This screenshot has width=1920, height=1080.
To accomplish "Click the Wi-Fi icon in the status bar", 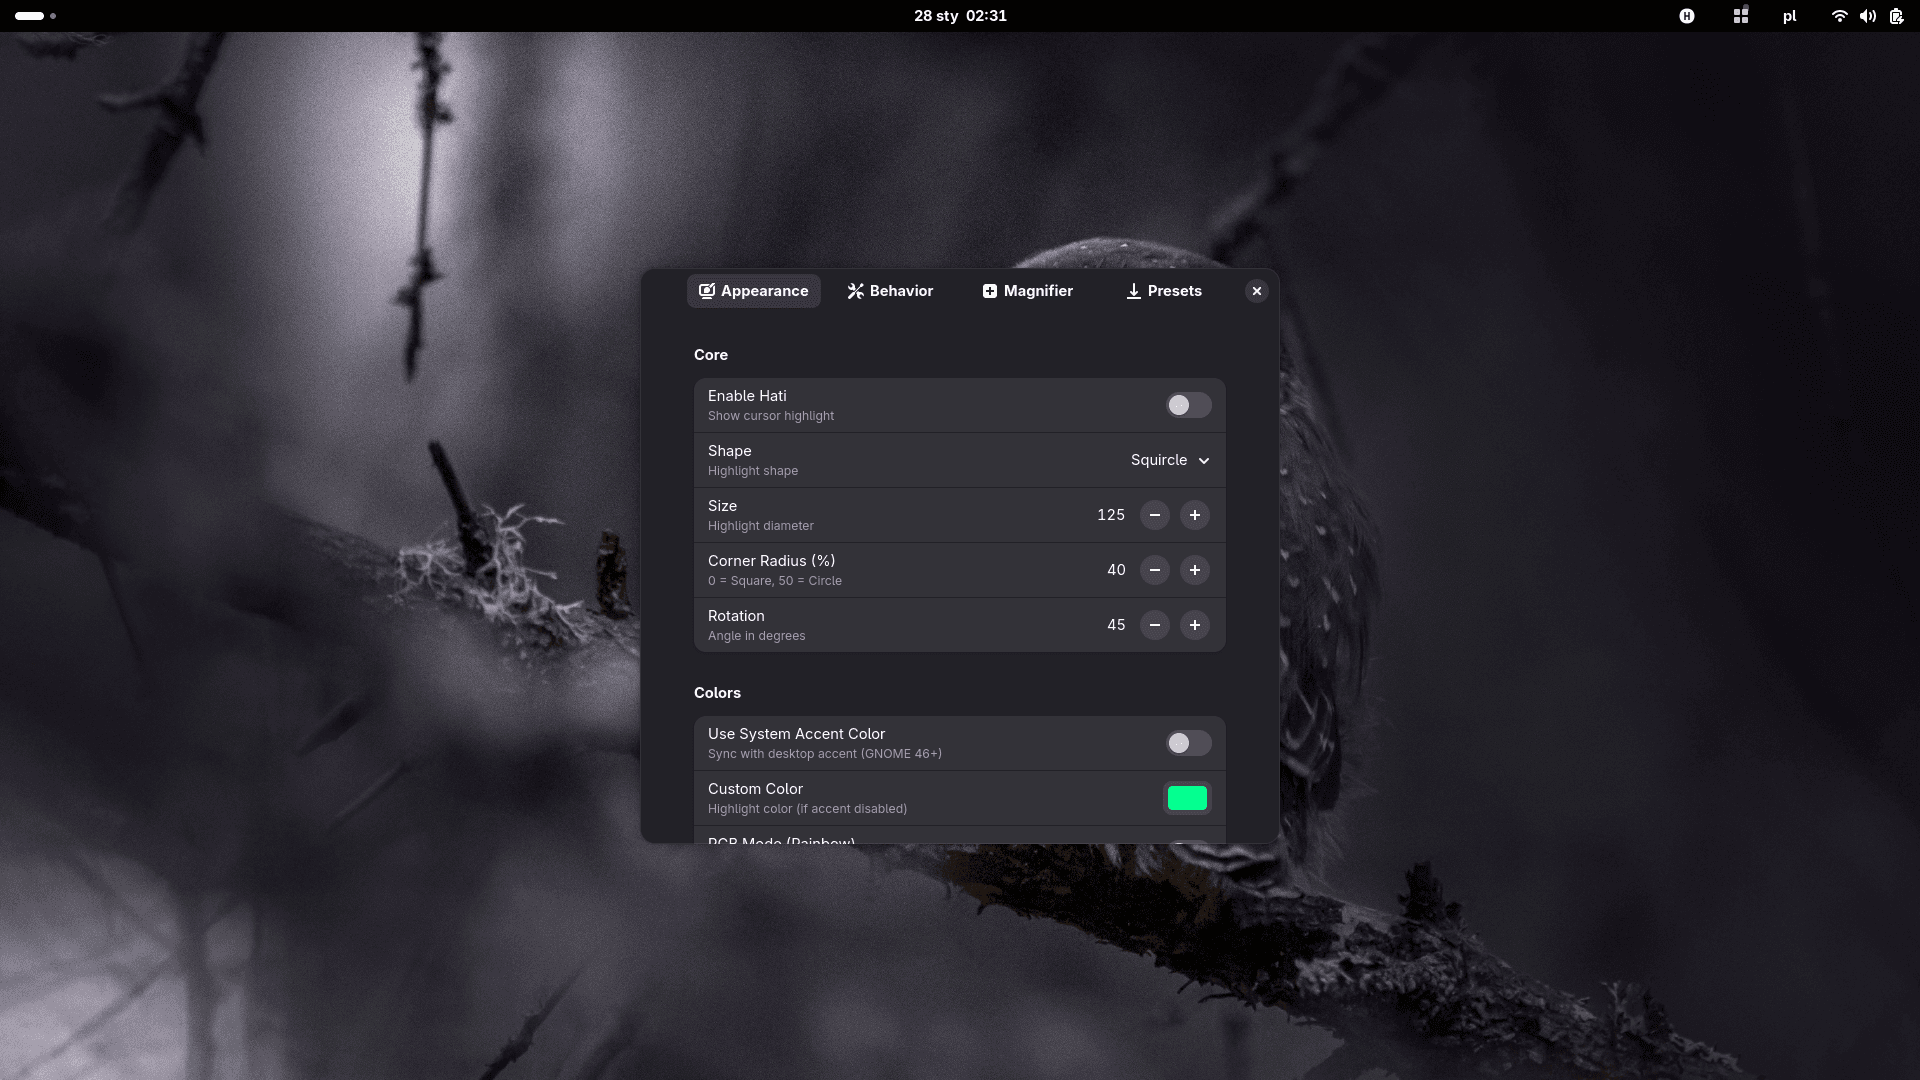I will (x=1839, y=16).
